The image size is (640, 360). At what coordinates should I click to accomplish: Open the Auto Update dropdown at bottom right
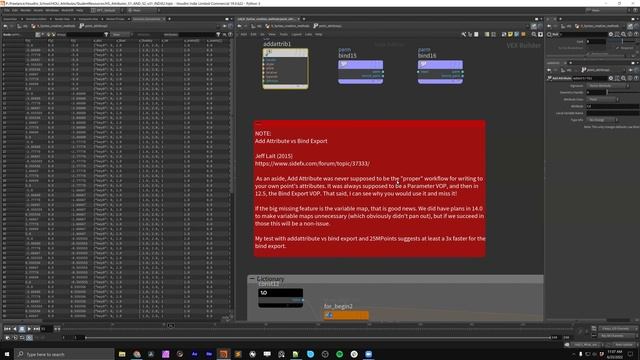click(x=624, y=345)
